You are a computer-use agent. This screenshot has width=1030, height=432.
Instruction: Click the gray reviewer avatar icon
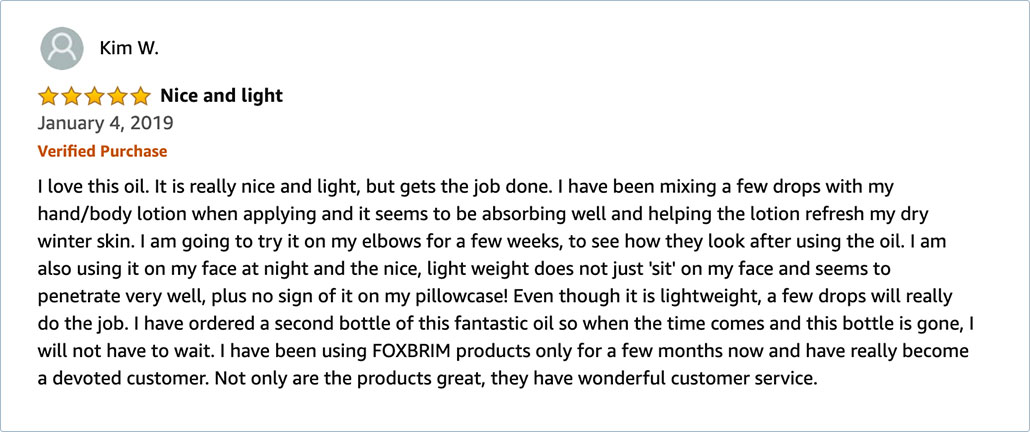pos(62,49)
